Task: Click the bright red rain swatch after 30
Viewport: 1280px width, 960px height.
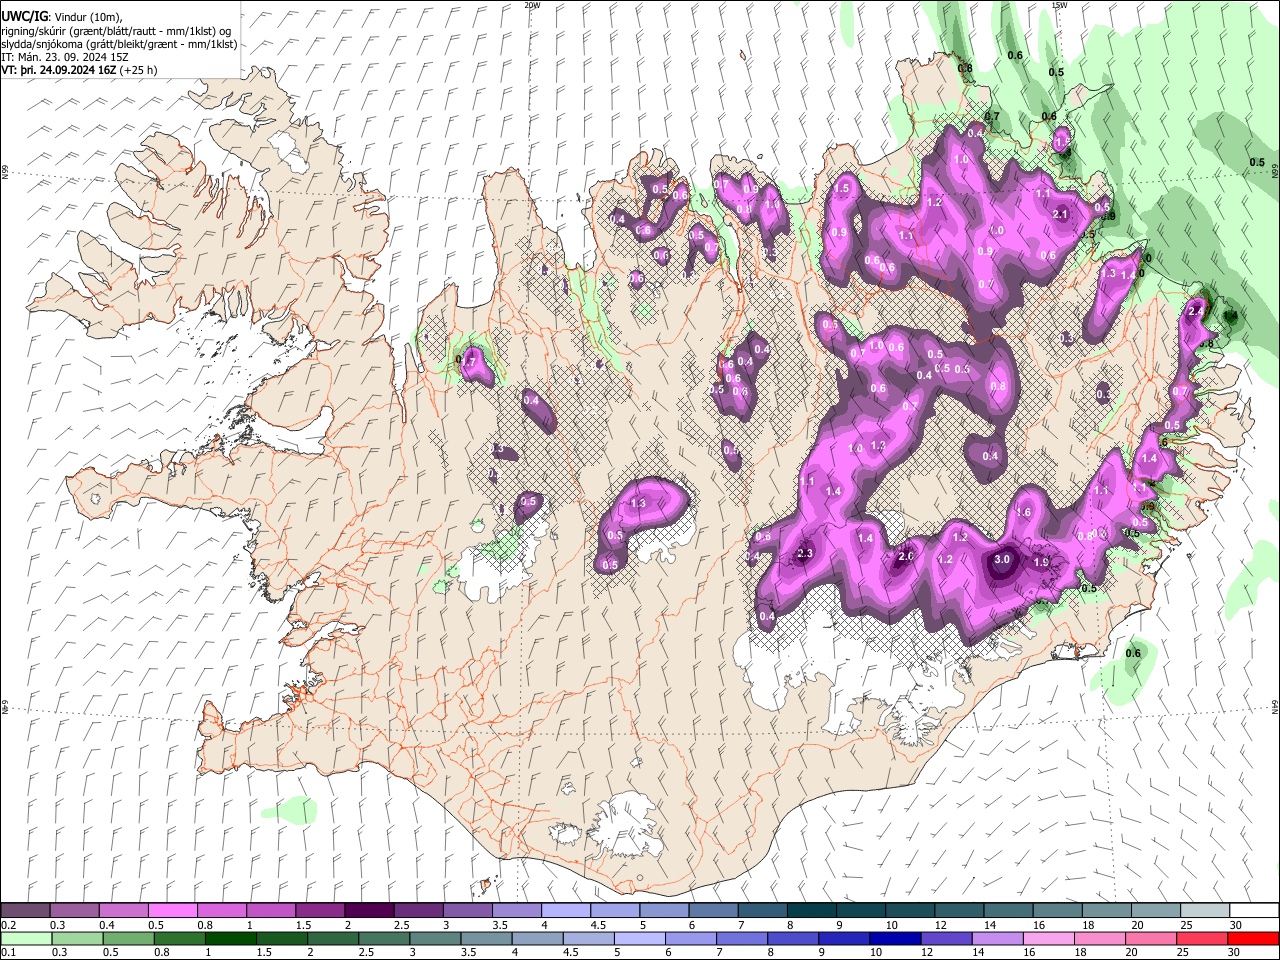Action: pos(1252,938)
